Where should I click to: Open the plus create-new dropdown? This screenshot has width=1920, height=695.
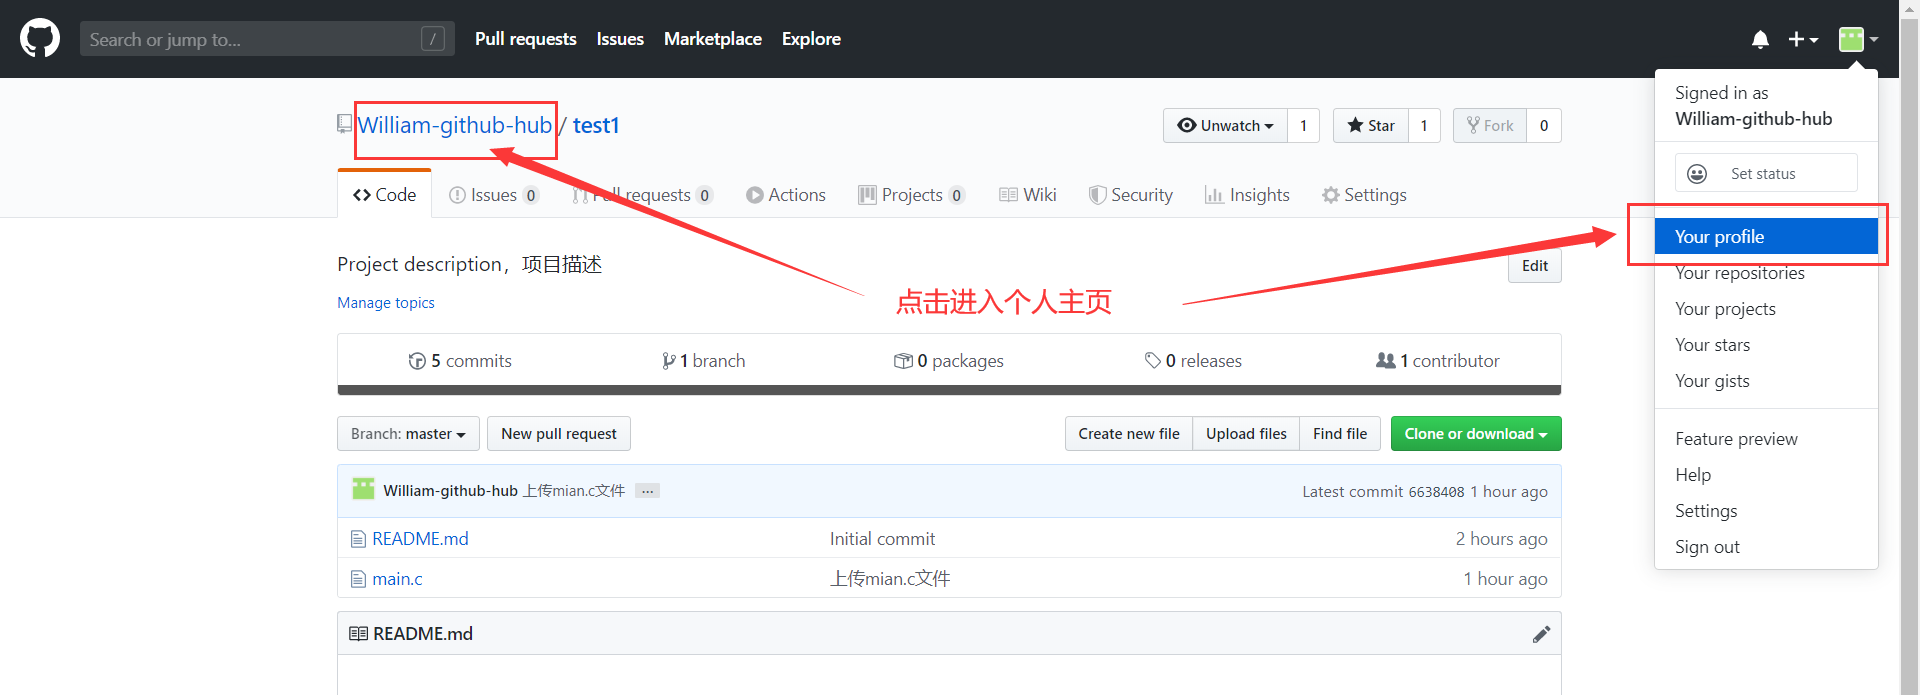tap(1803, 39)
